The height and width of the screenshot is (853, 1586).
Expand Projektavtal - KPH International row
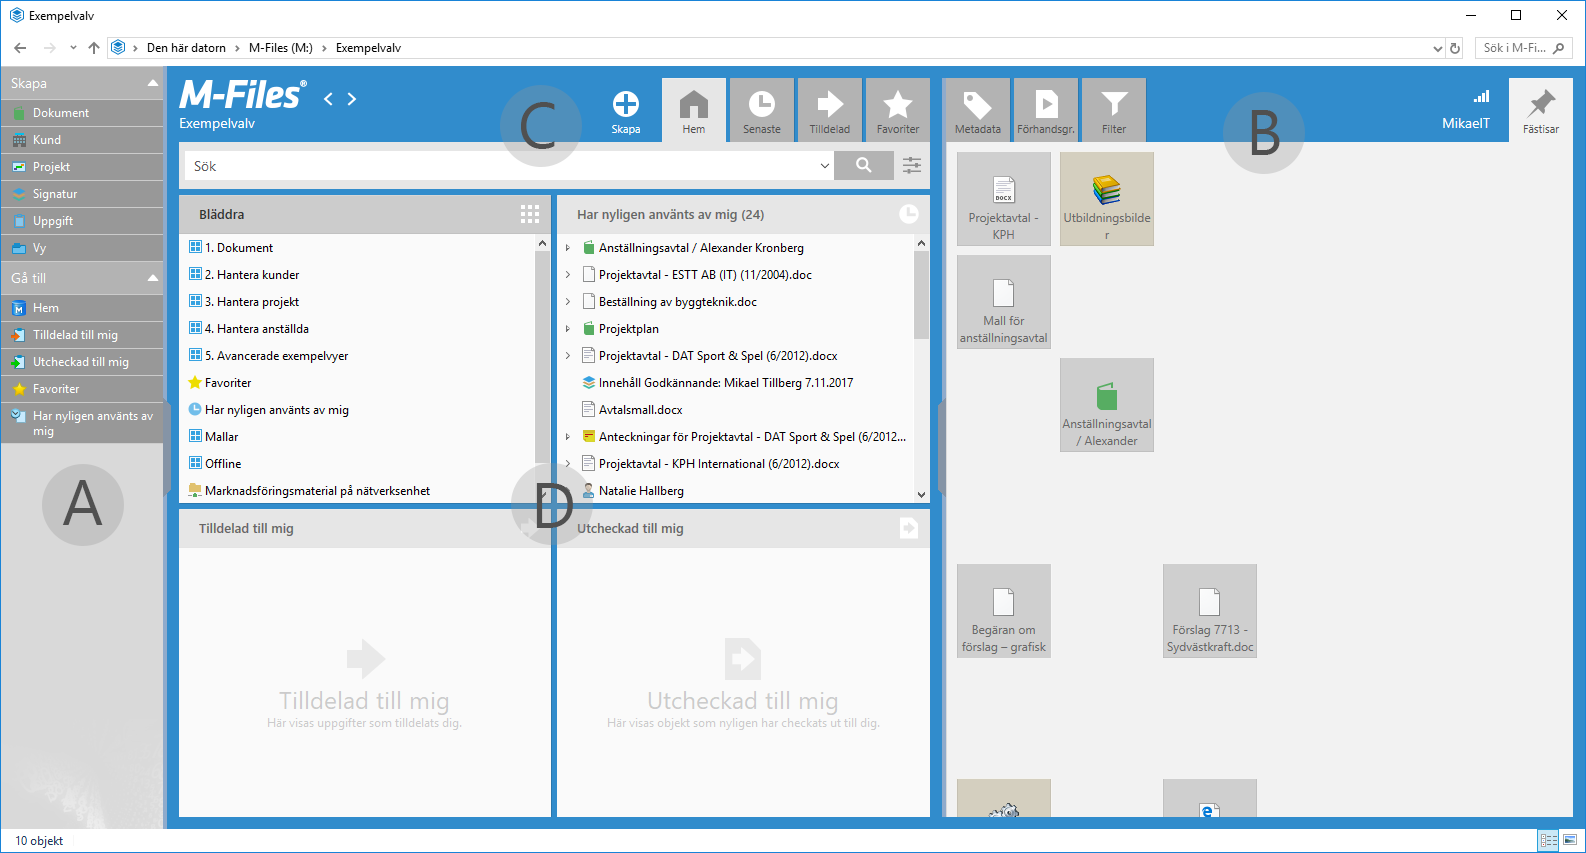568,464
